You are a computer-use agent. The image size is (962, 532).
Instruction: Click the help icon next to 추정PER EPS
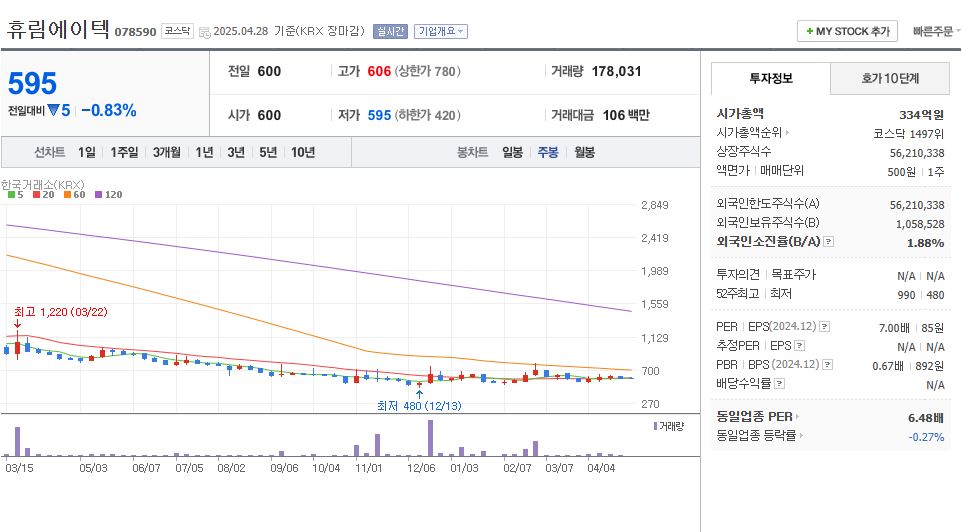pyautogui.click(x=799, y=345)
